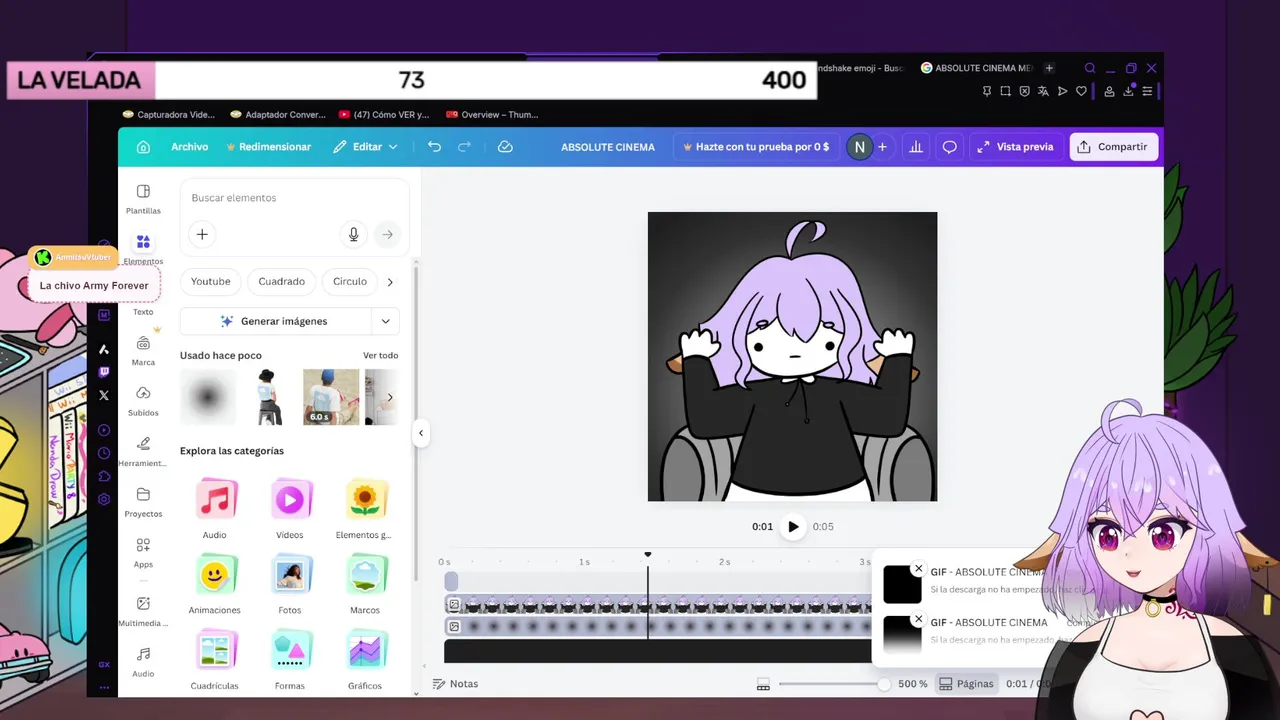Open the N profile avatar

(859, 147)
